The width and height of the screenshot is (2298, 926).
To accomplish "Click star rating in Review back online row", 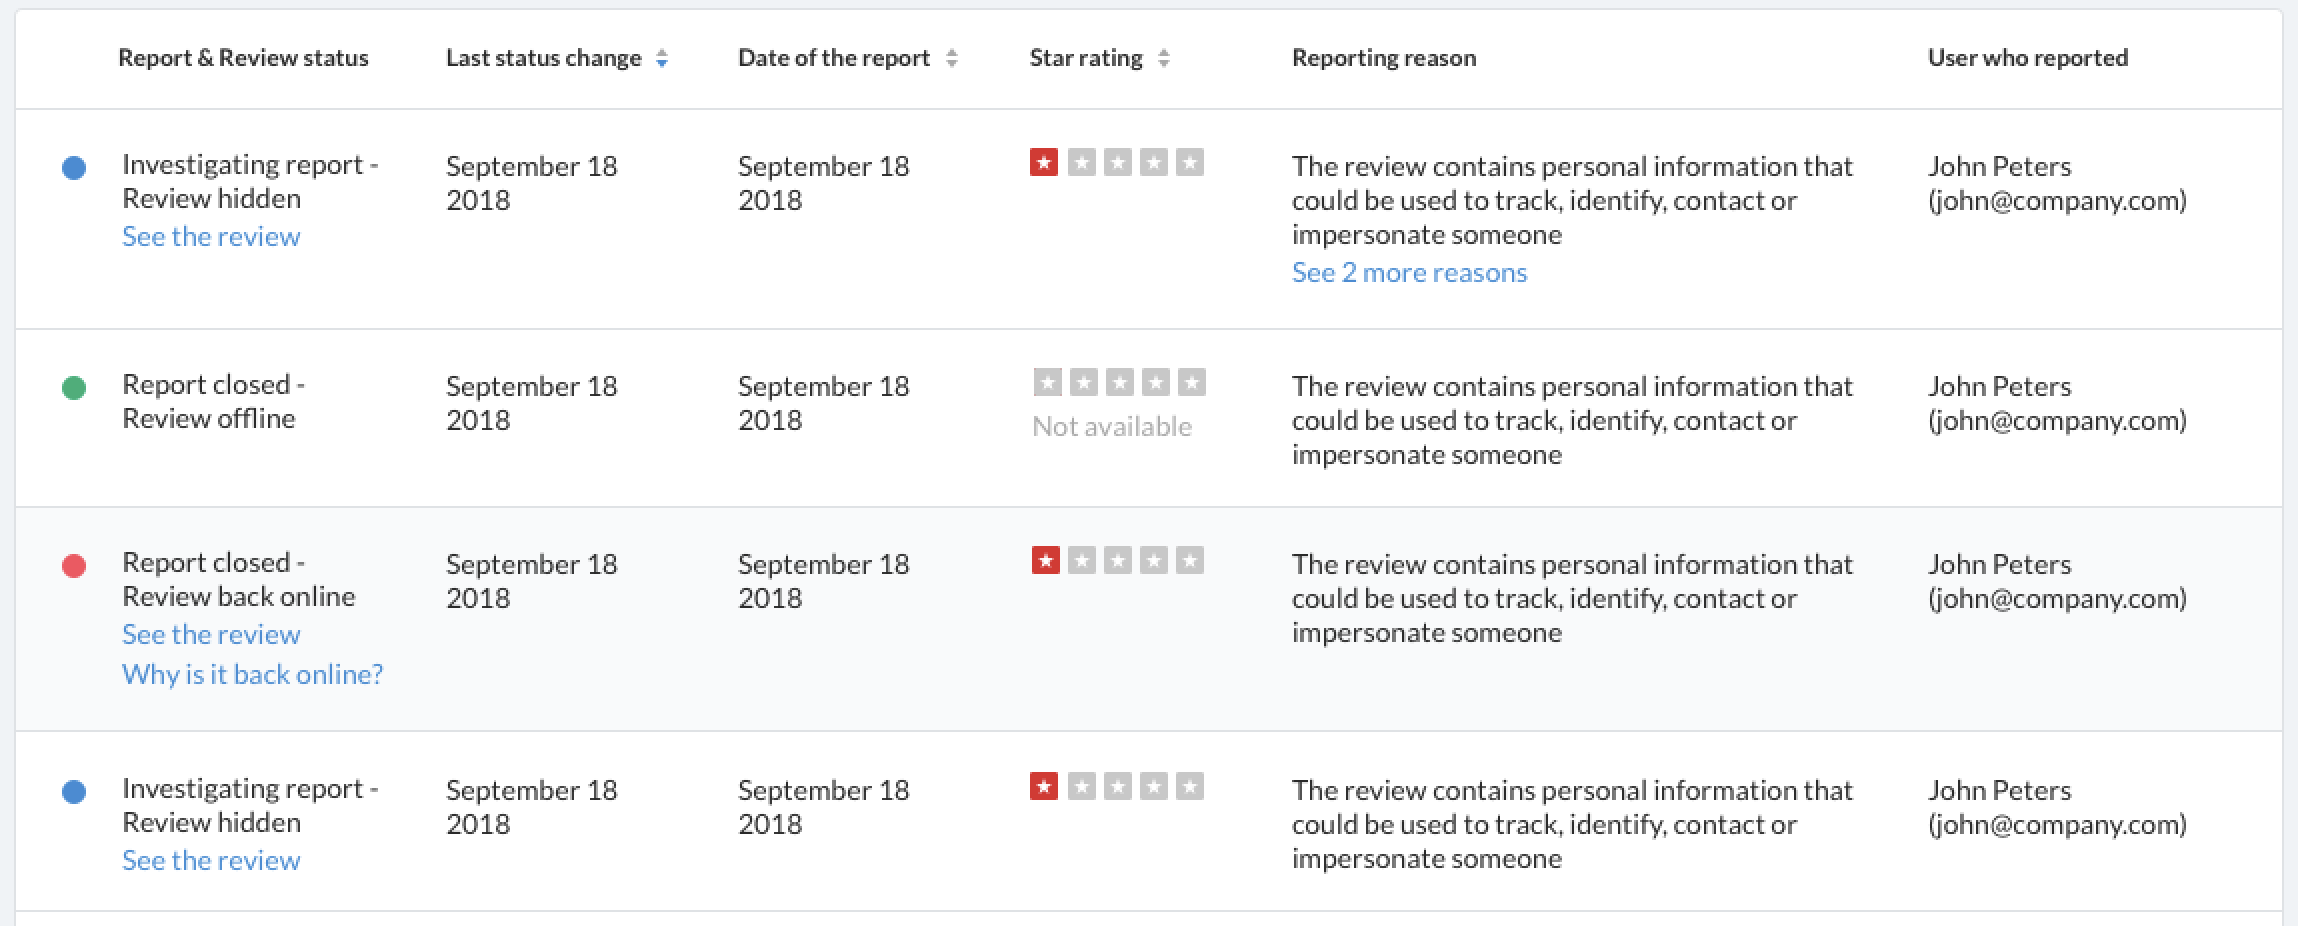I will point(1117,560).
